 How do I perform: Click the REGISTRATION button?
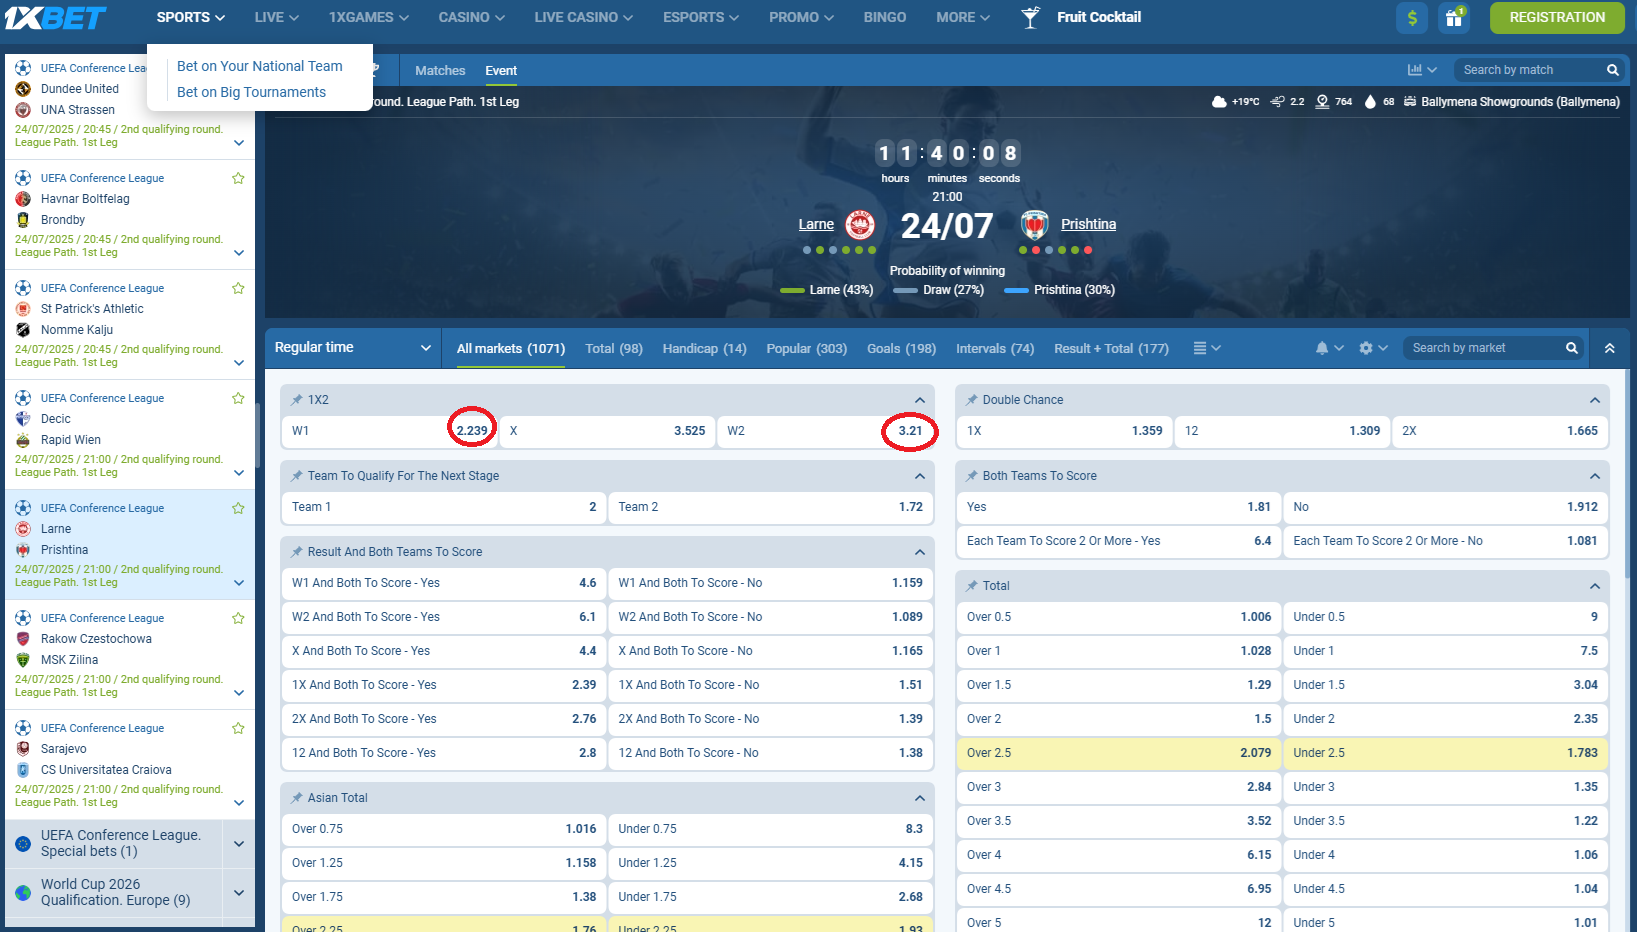(1557, 17)
